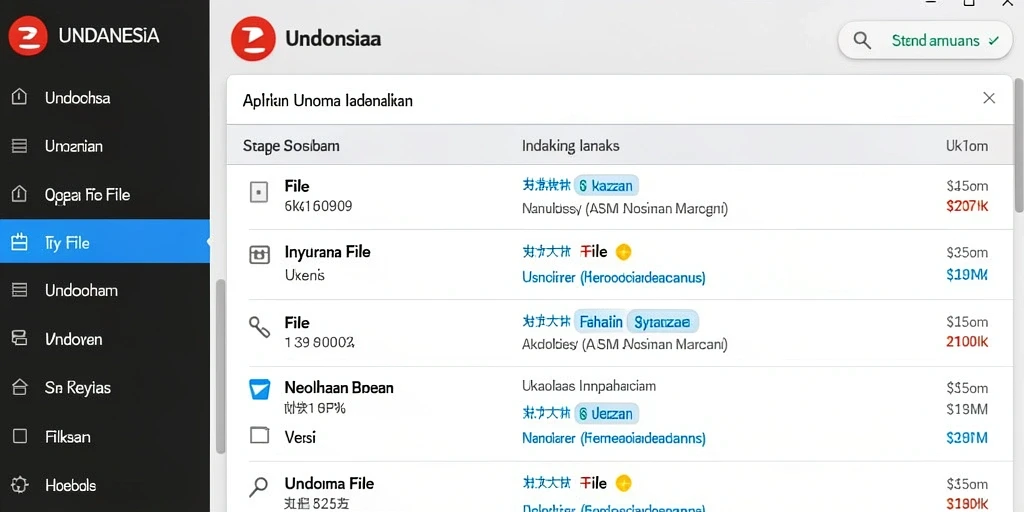Viewport: 1024px width, 512px height.
Task: Select the 6K4160909 file number
Action: pos(318,206)
